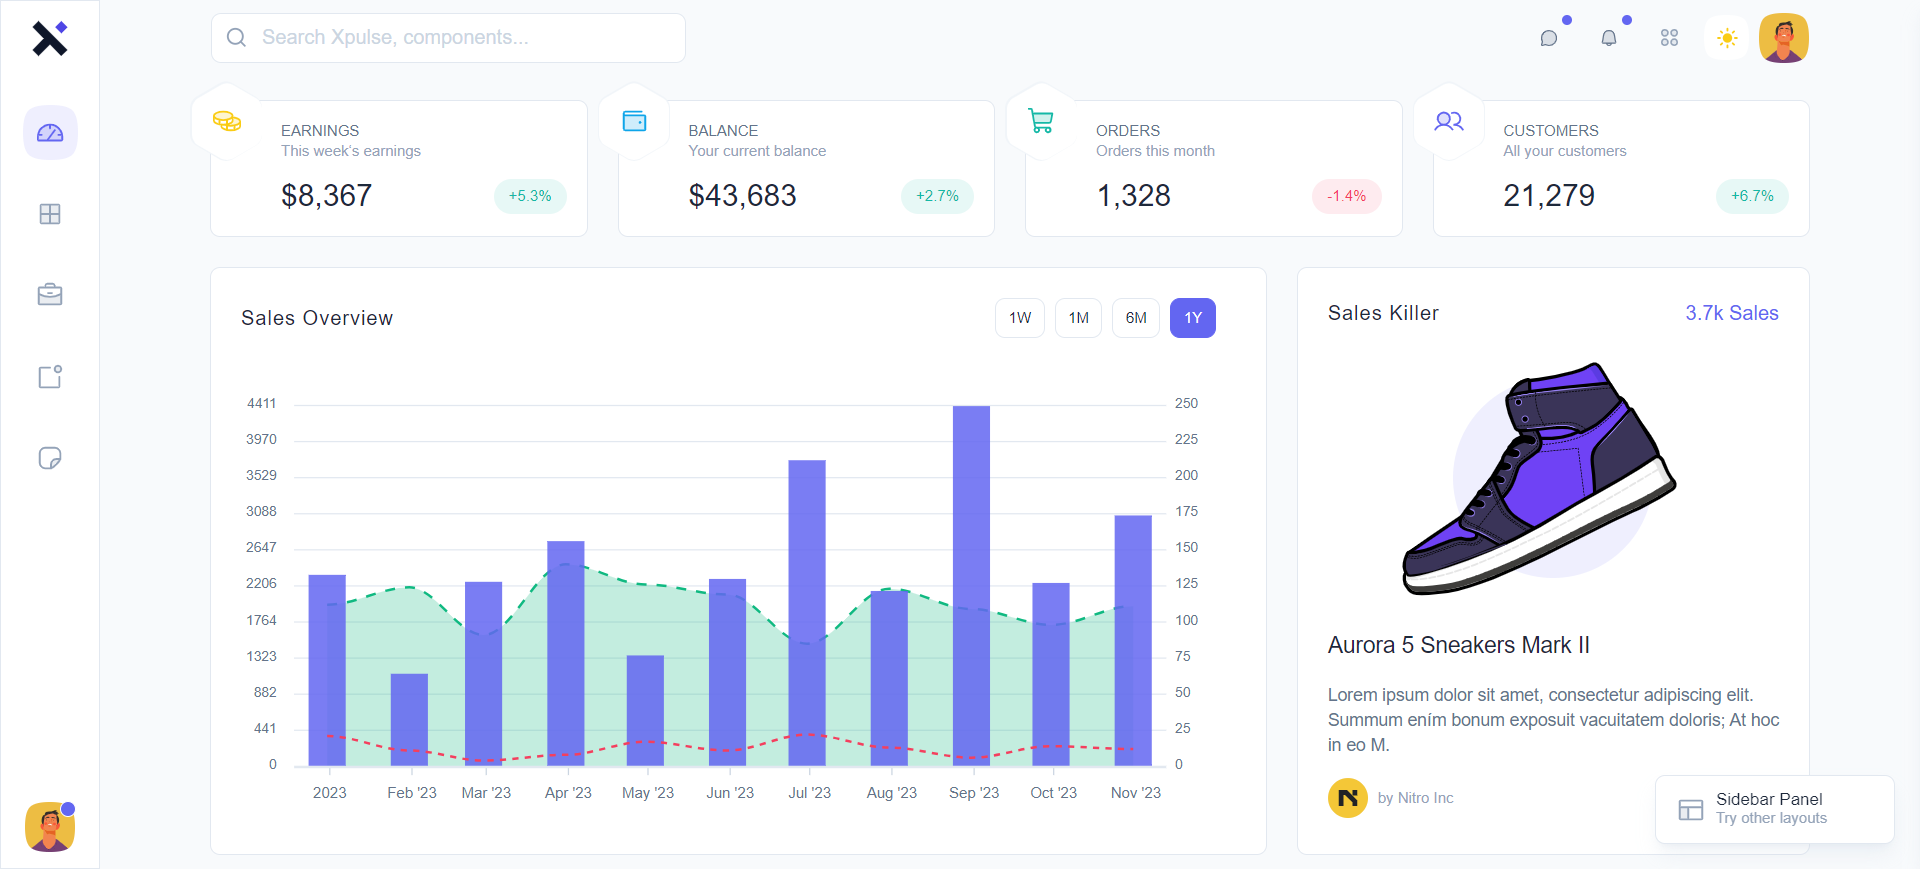
Task: Click the sticky note sidebar icon
Action: point(50,458)
